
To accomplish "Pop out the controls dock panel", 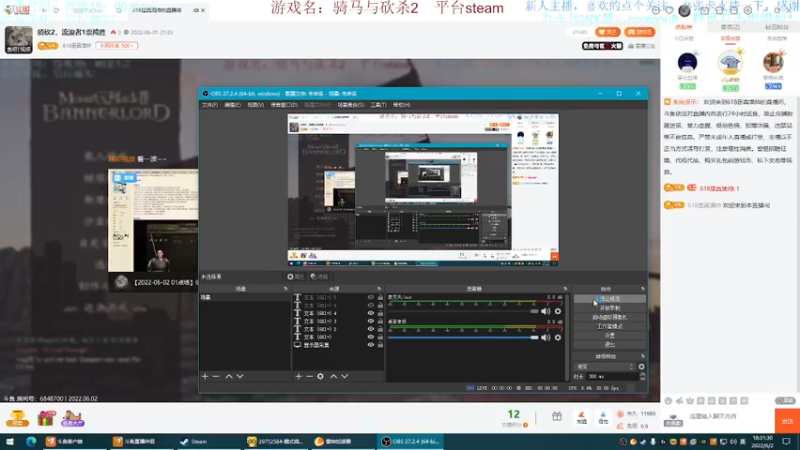I will tap(642, 289).
